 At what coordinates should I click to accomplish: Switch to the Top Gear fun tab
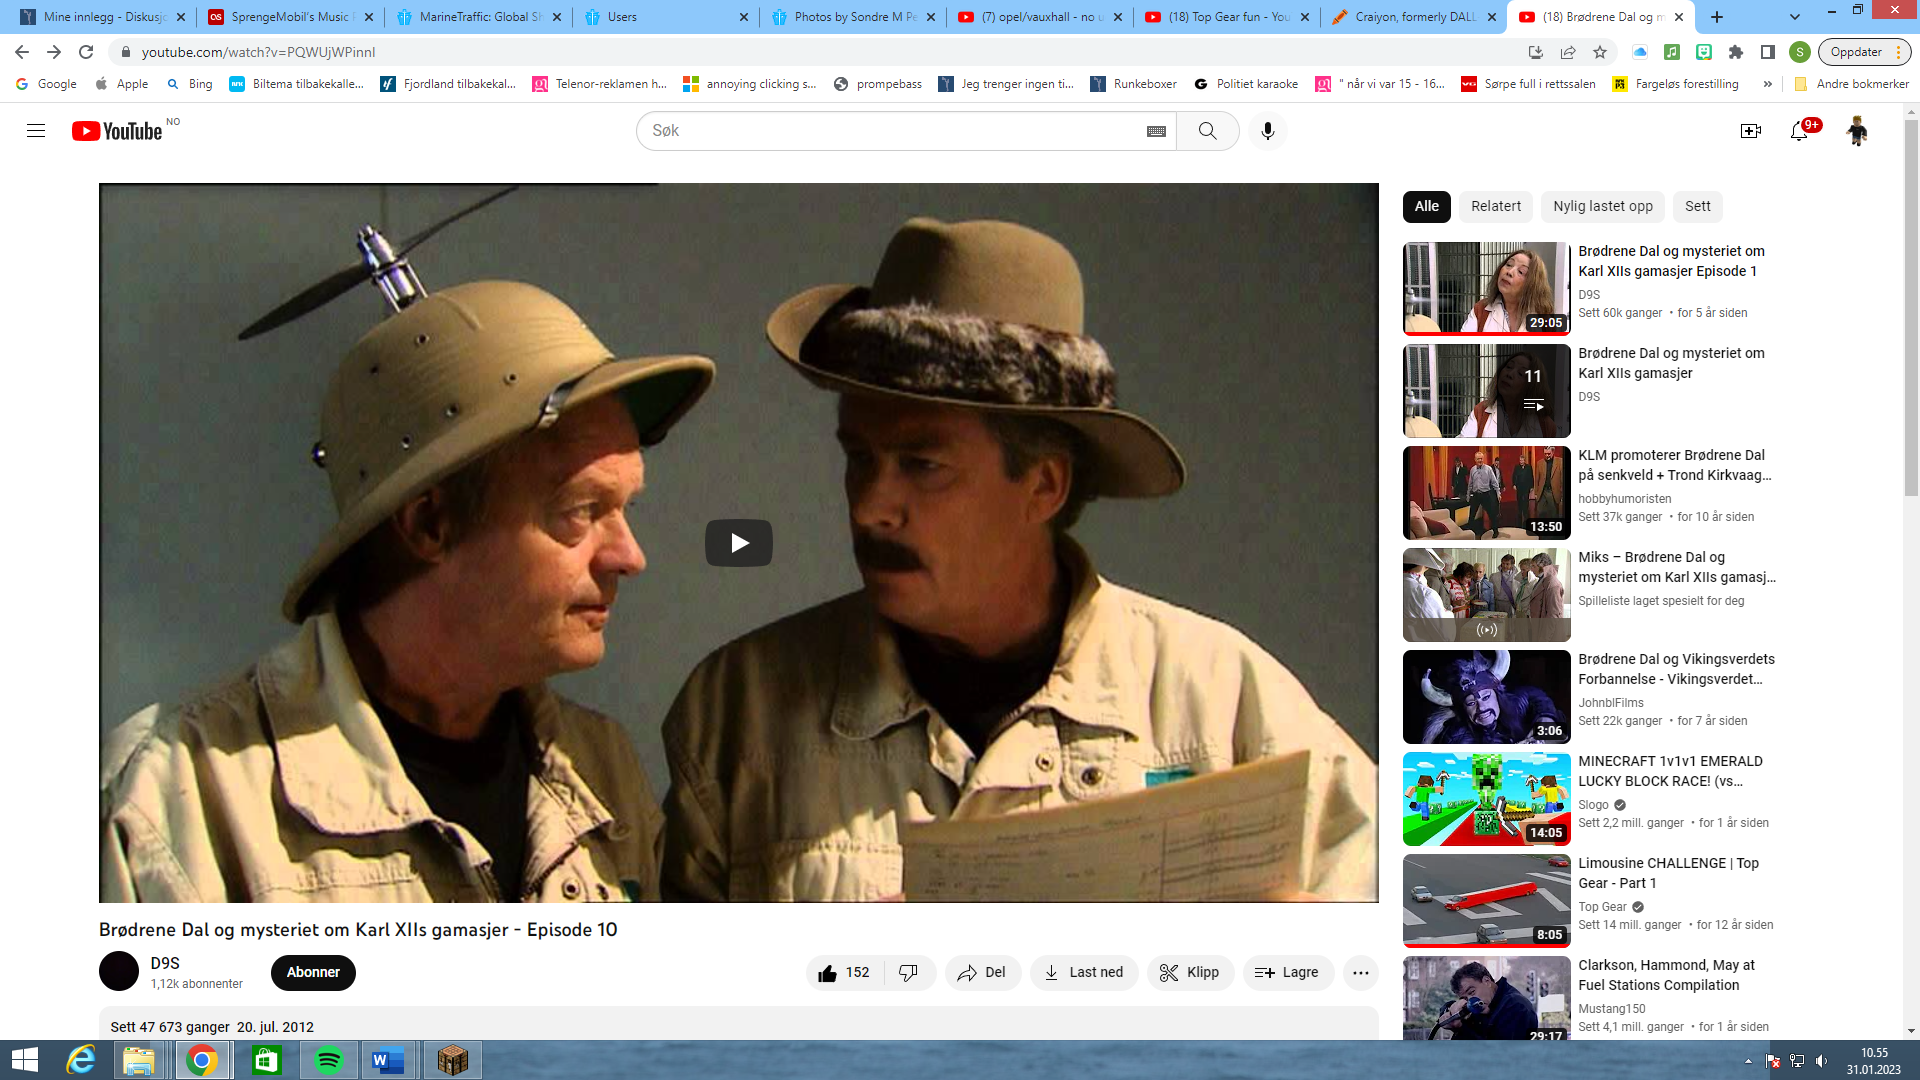1228,17
